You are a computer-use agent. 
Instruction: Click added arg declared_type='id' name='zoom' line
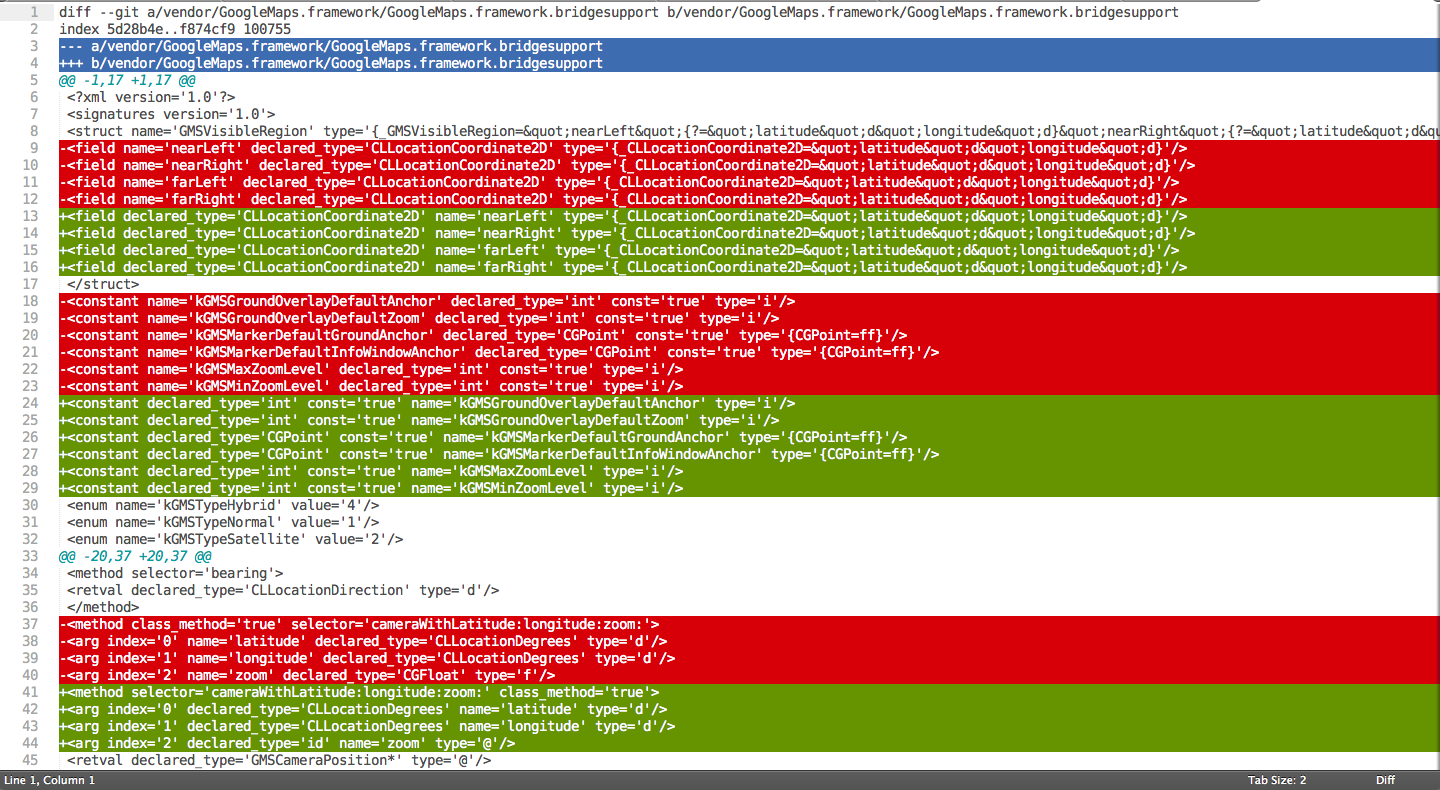click(749, 744)
